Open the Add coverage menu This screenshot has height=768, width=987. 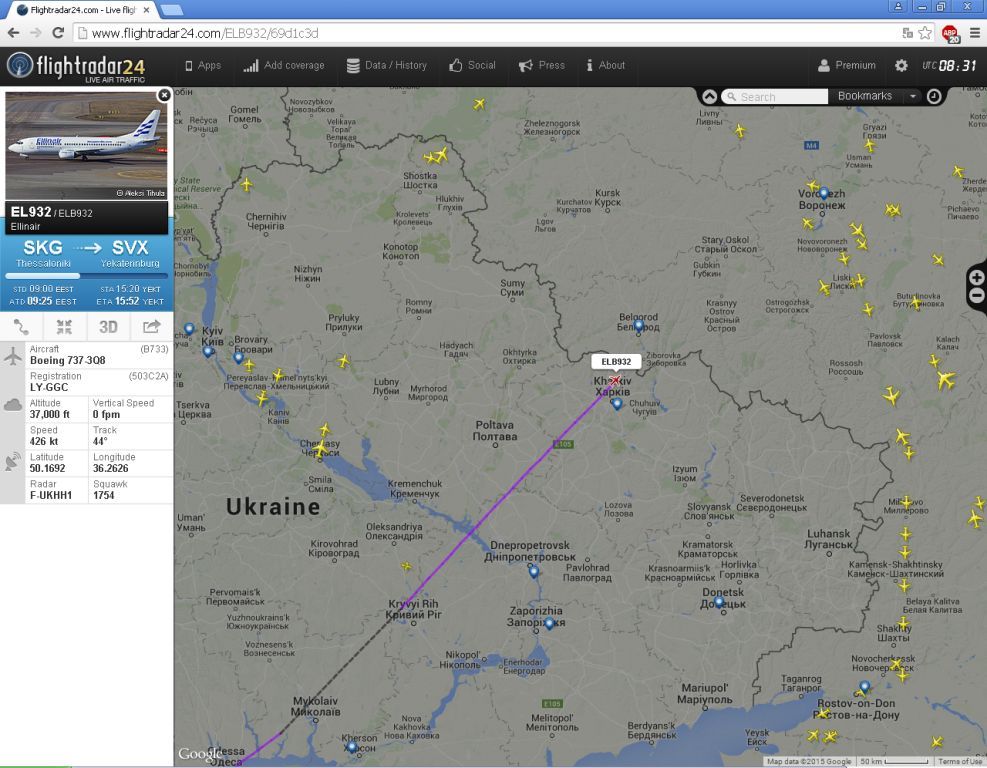pos(284,65)
